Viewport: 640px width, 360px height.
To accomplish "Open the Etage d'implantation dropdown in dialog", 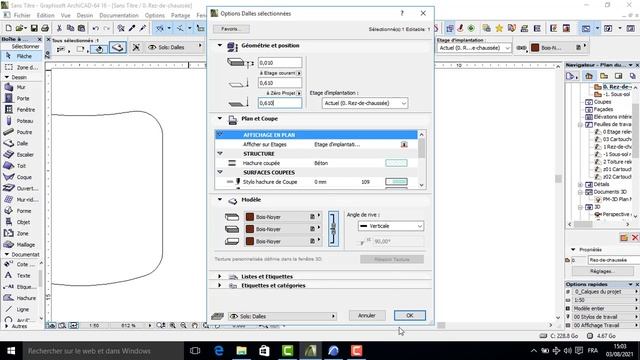I will [364, 103].
